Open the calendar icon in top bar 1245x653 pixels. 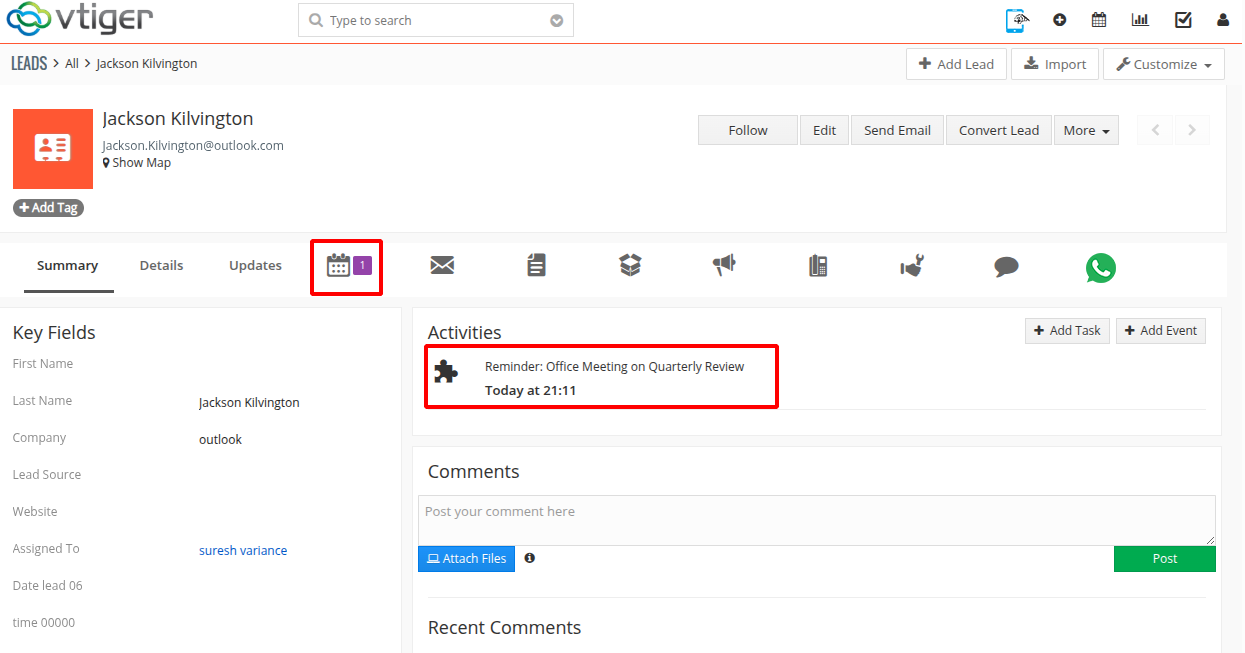click(x=1099, y=20)
